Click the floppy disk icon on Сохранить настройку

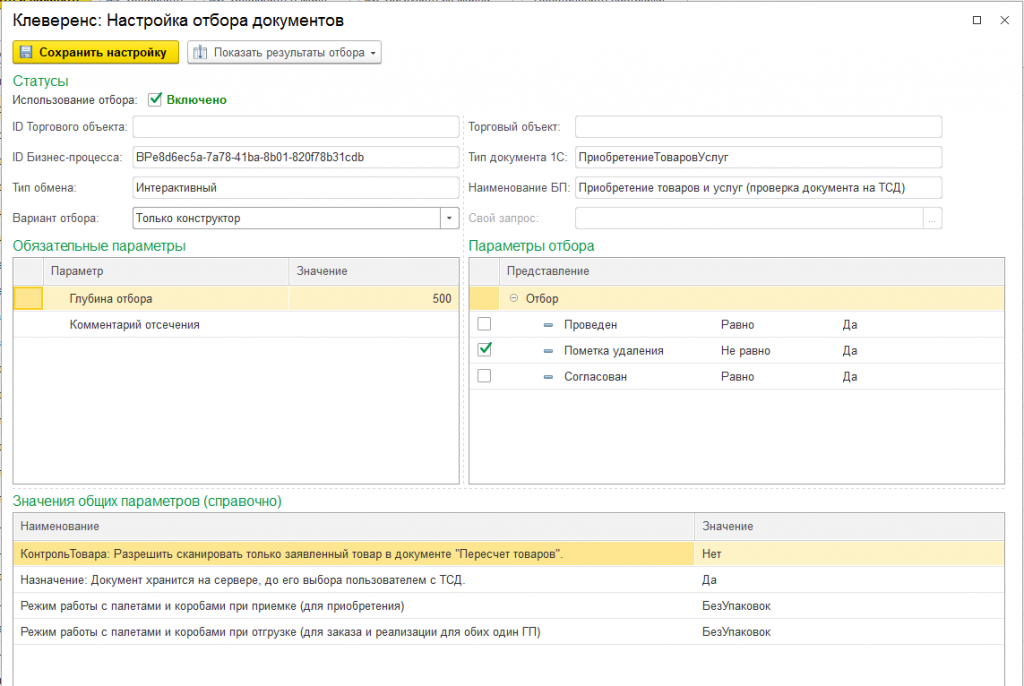(x=26, y=52)
